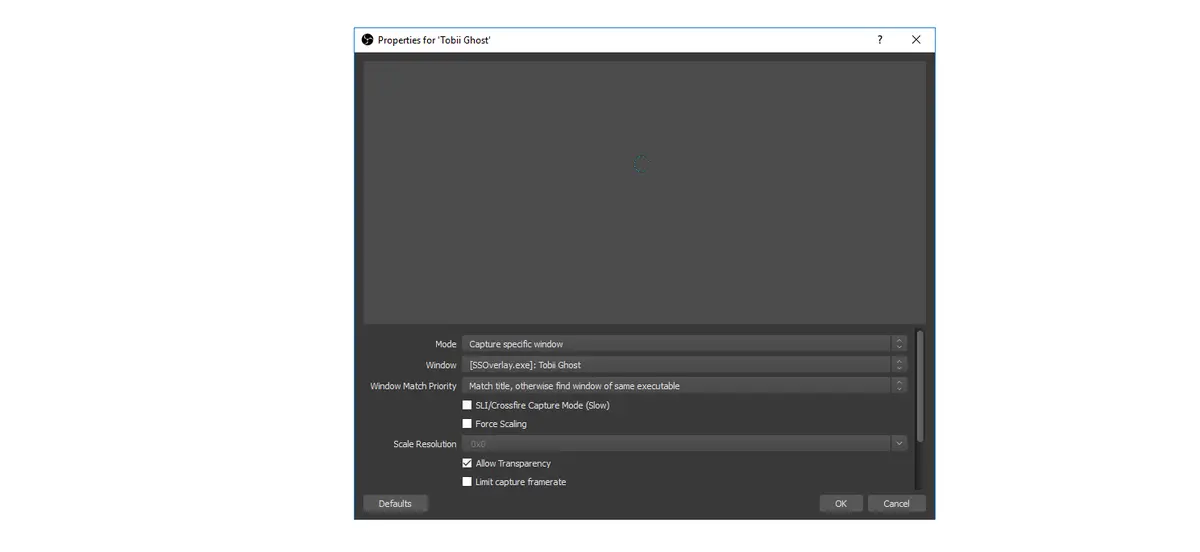Open the Mode dropdown 'Capture specific window'
This screenshot has height=552, width=1200.
(684, 344)
